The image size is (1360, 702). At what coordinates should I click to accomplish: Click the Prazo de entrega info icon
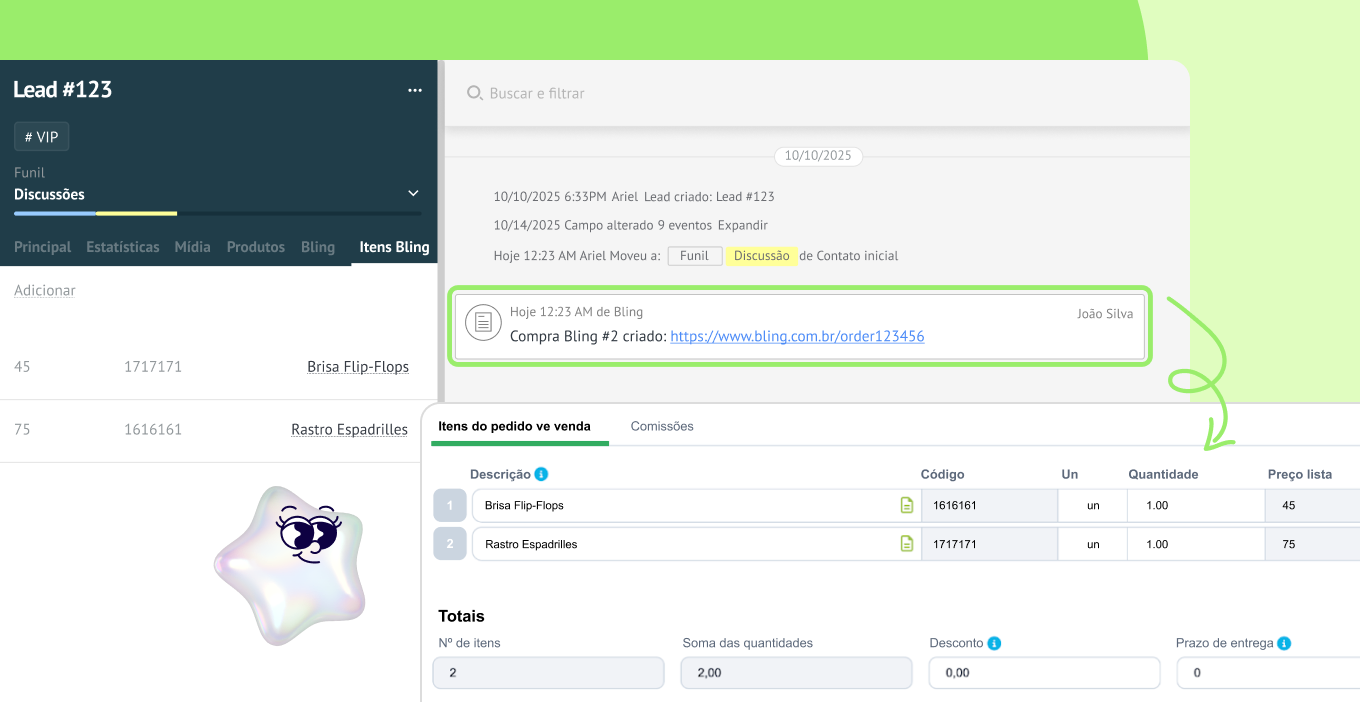pos(1284,643)
